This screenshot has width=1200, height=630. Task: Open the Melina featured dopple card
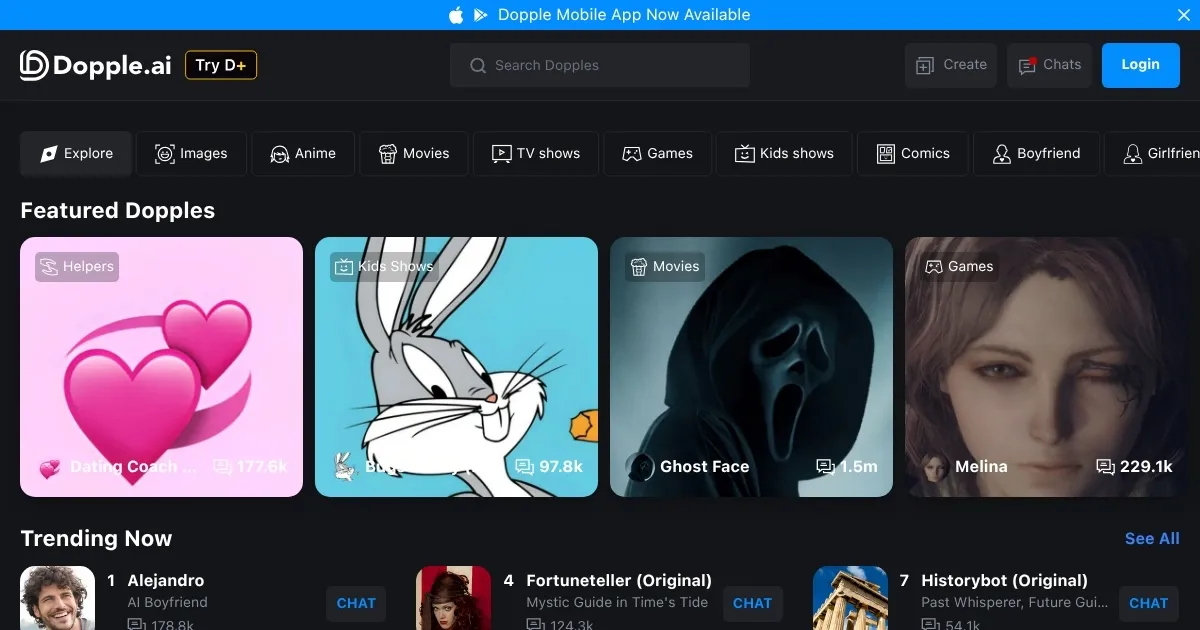tap(1045, 367)
